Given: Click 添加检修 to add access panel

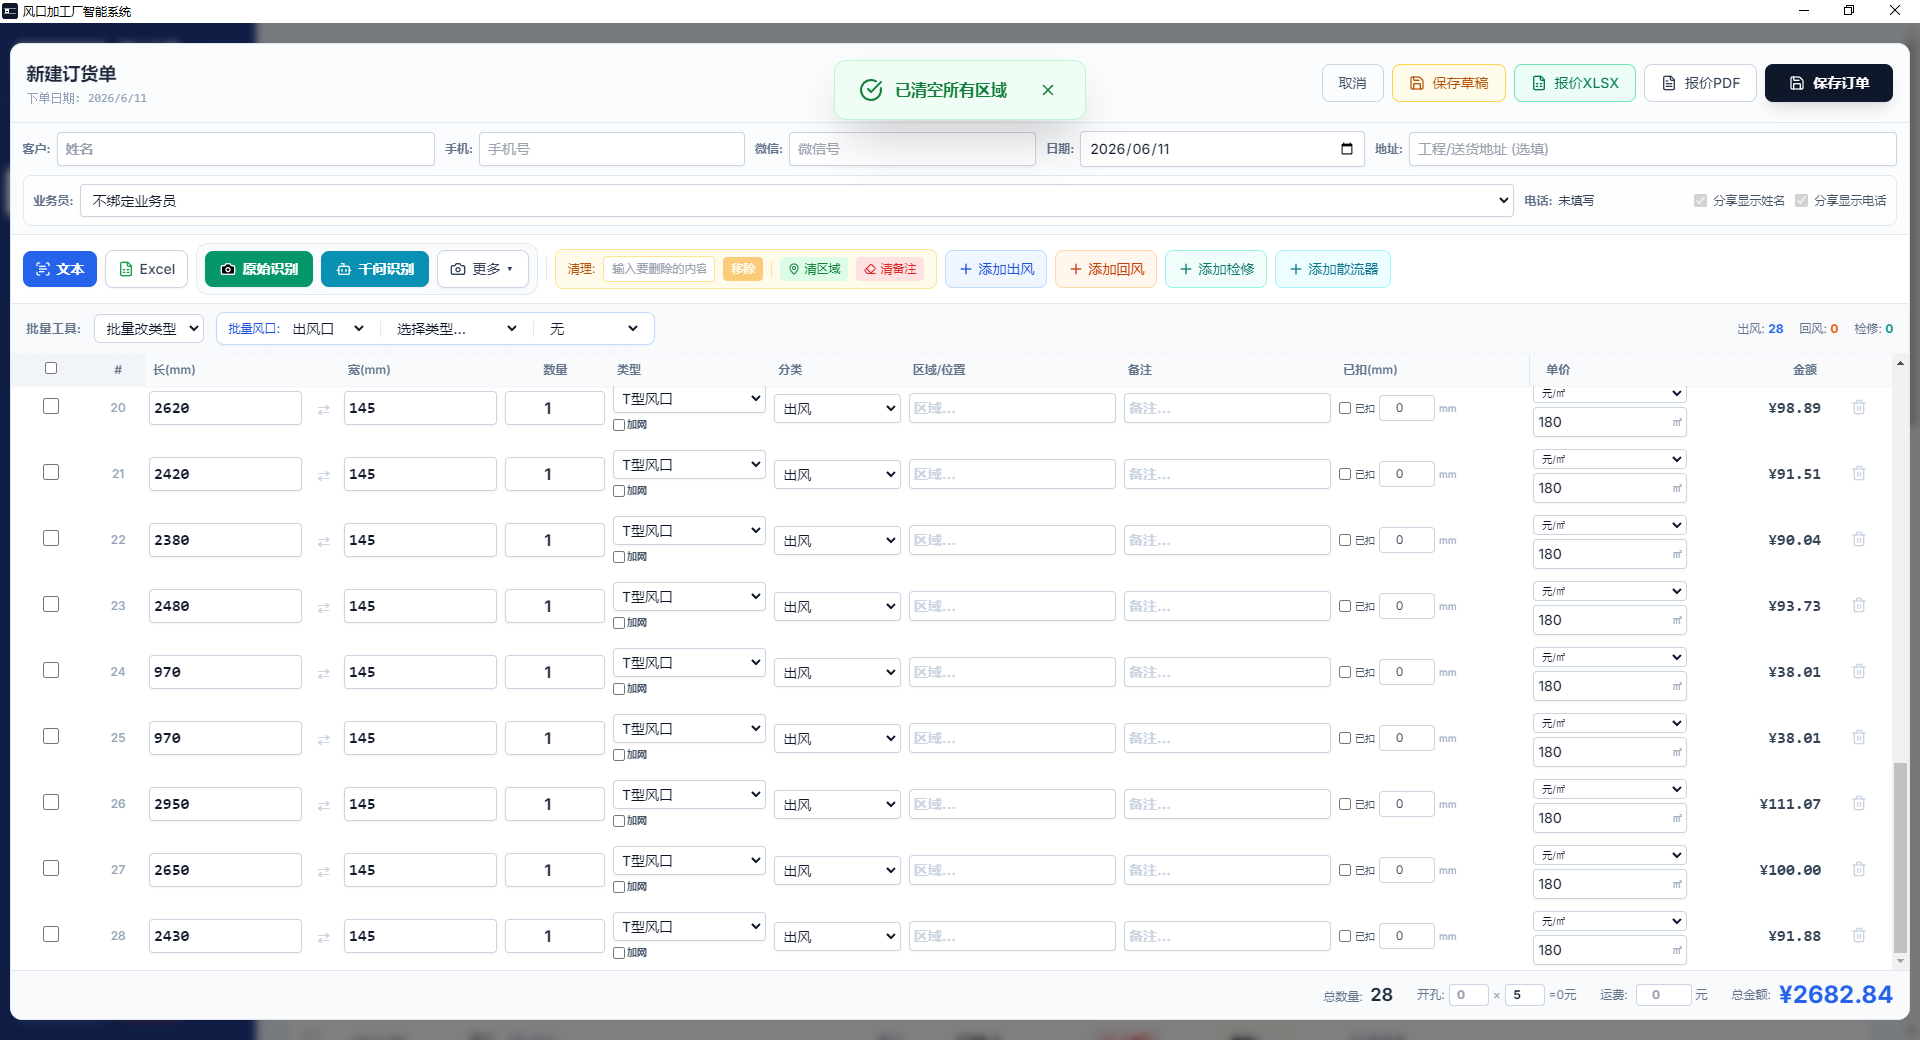Looking at the screenshot, I should point(1216,269).
